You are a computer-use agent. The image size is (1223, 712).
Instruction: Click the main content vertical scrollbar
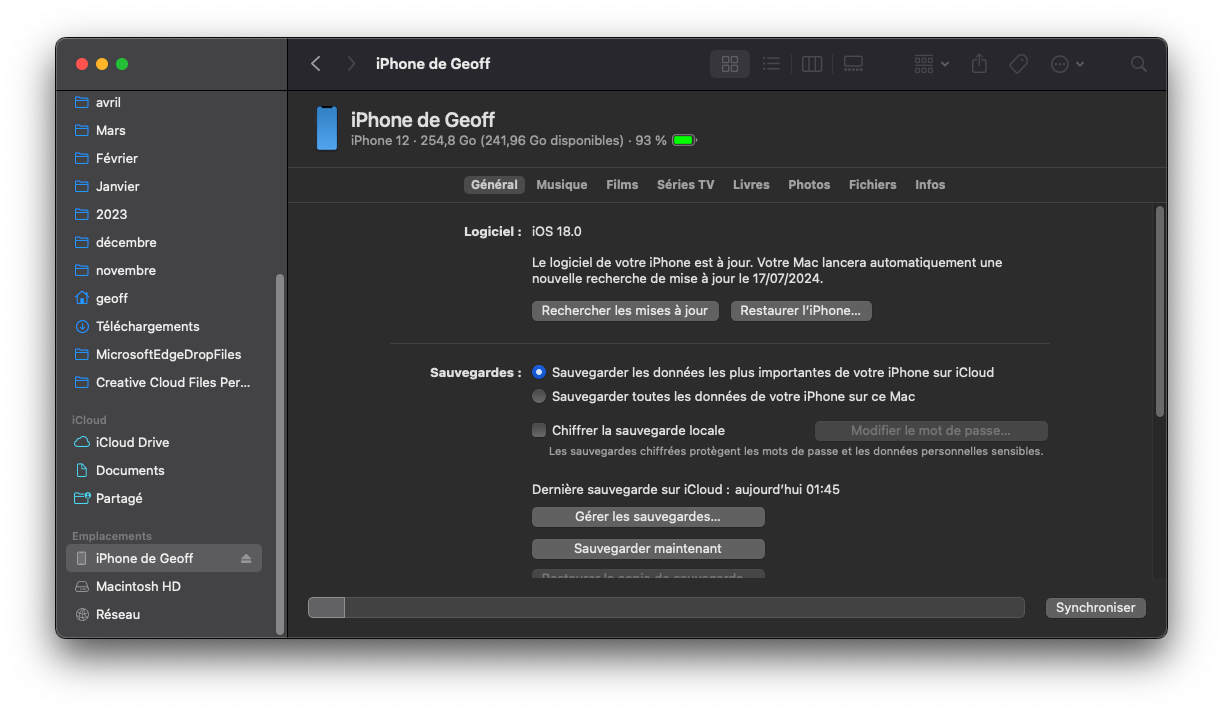tap(1159, 311)
